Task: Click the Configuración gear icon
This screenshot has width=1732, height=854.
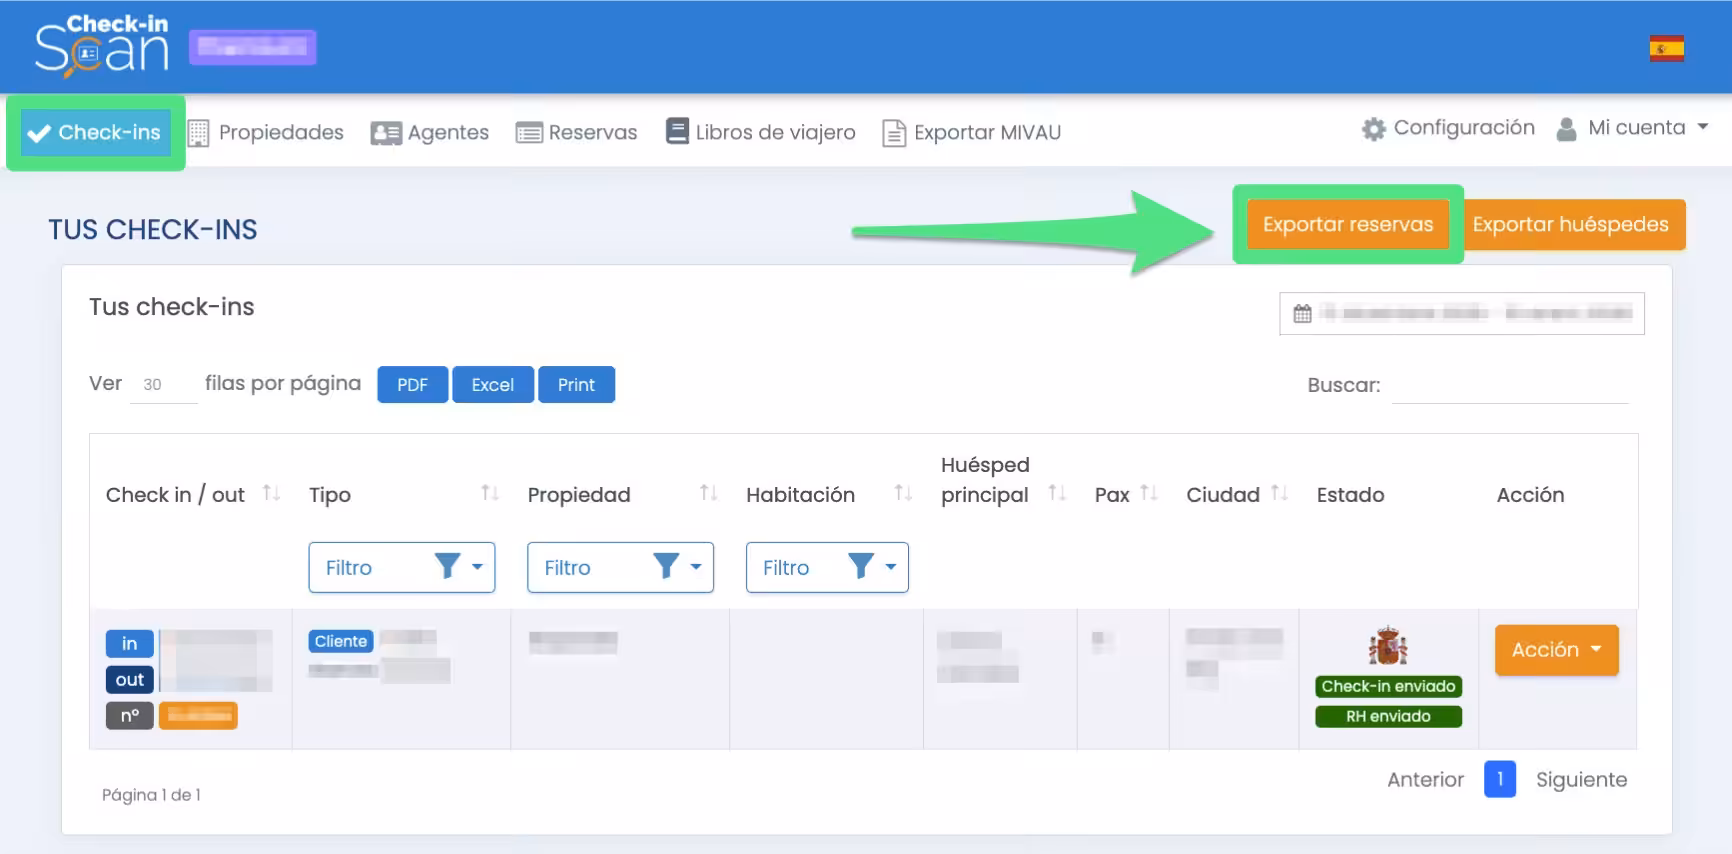Action: pyautogui.click(x=1374, y=129)
